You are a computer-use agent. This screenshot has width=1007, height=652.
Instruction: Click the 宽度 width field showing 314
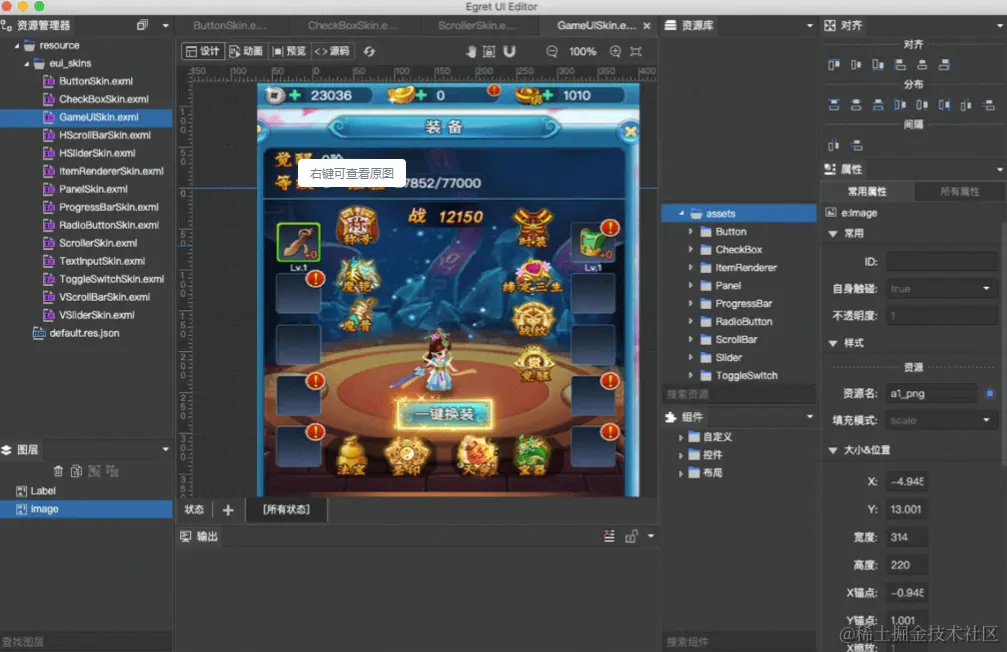(907, 537)
